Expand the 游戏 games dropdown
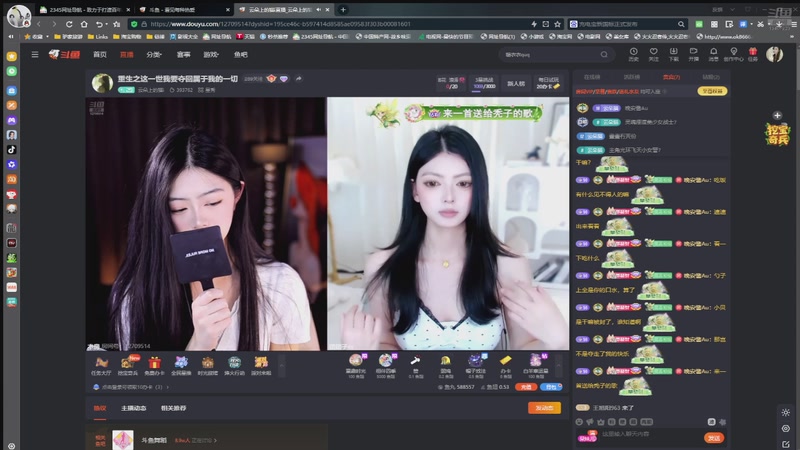800x450 pixels. coord(211,55)
